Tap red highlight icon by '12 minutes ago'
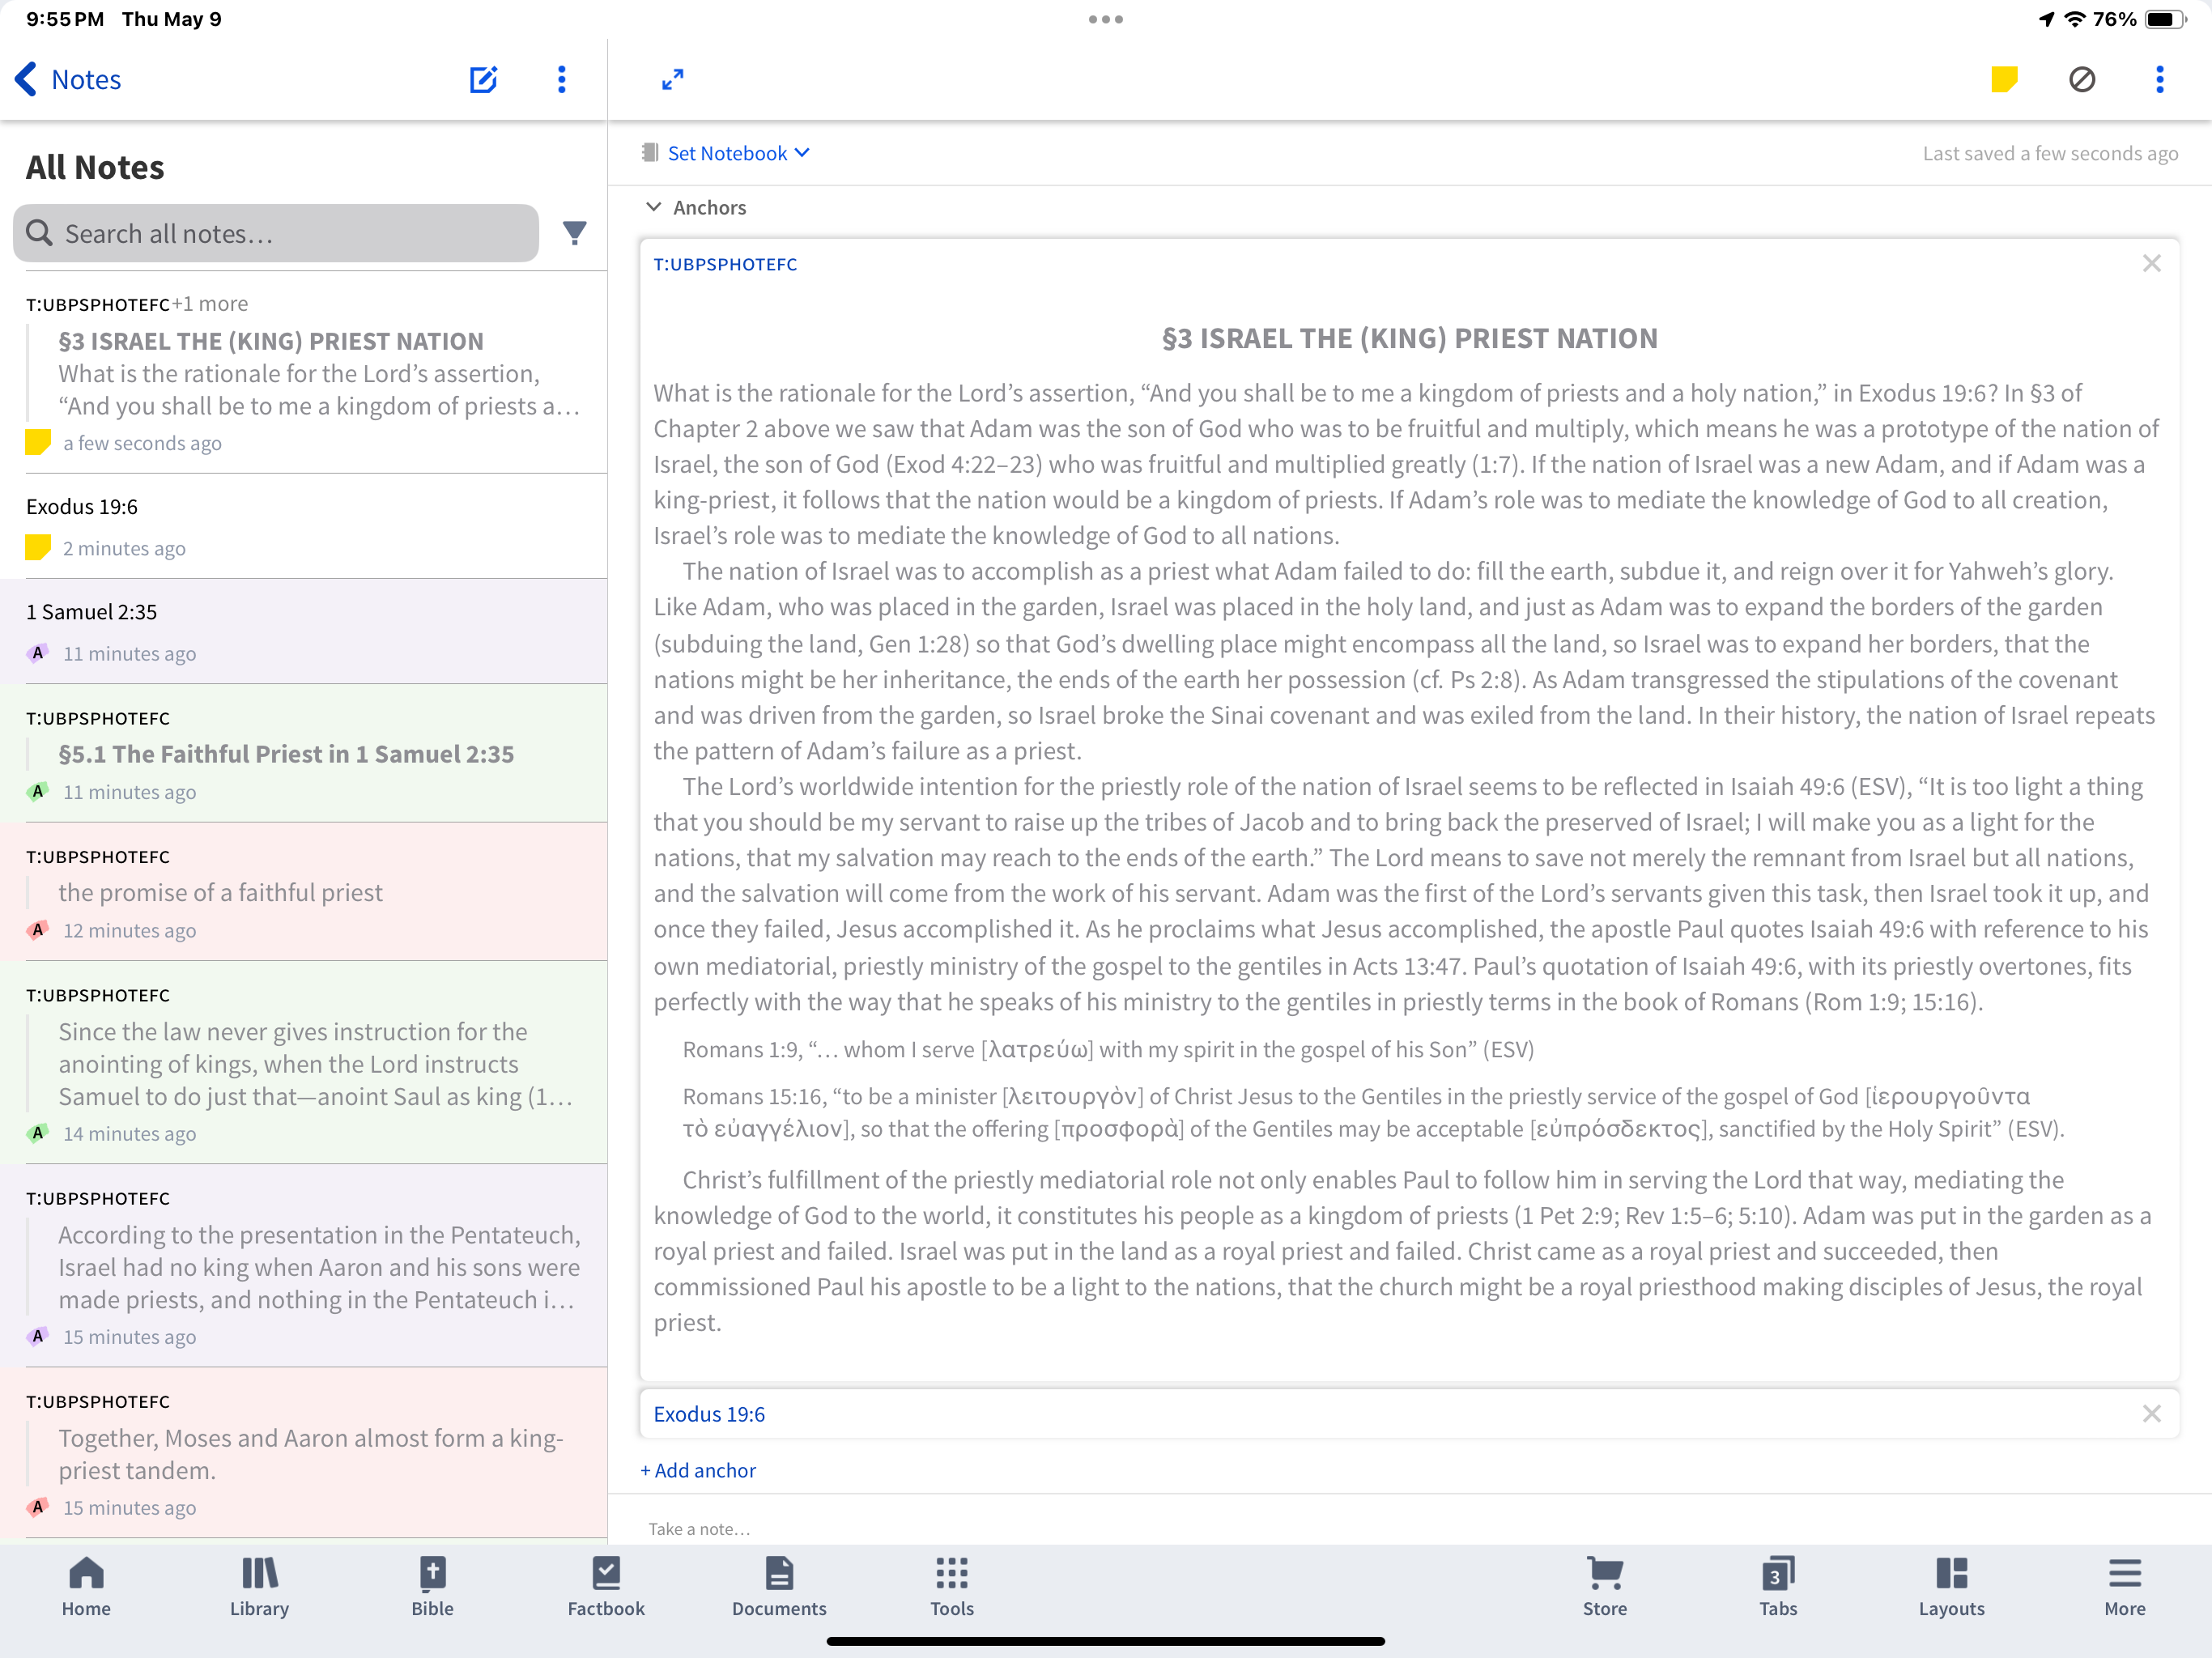Screen dimensions: 2212x1658 click(x=38, y=930)
